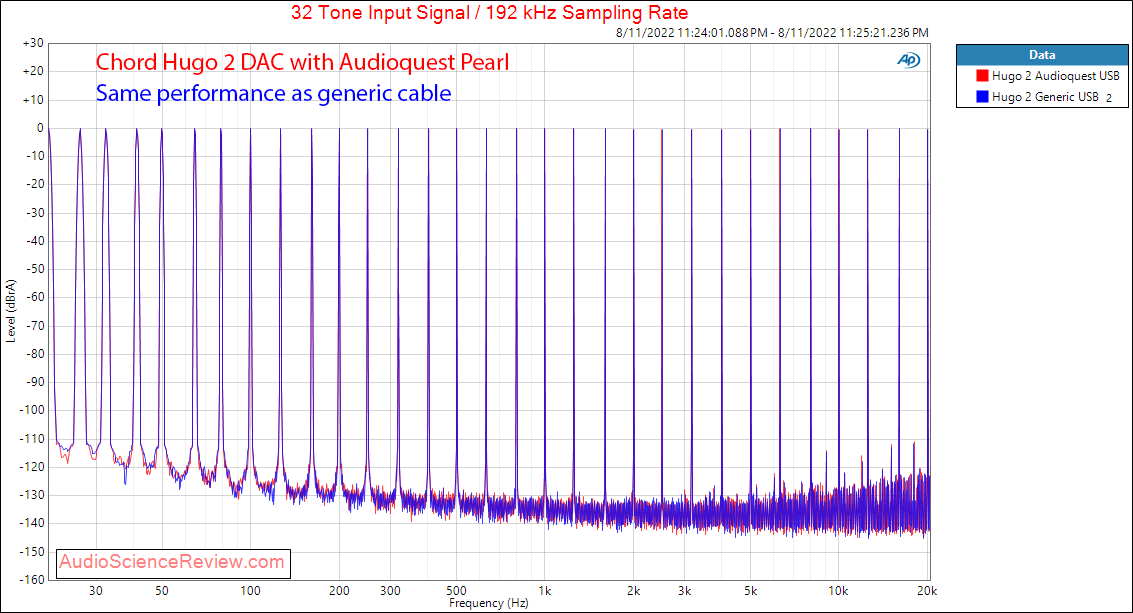Select the "Data" legend header

(1042, 55)
